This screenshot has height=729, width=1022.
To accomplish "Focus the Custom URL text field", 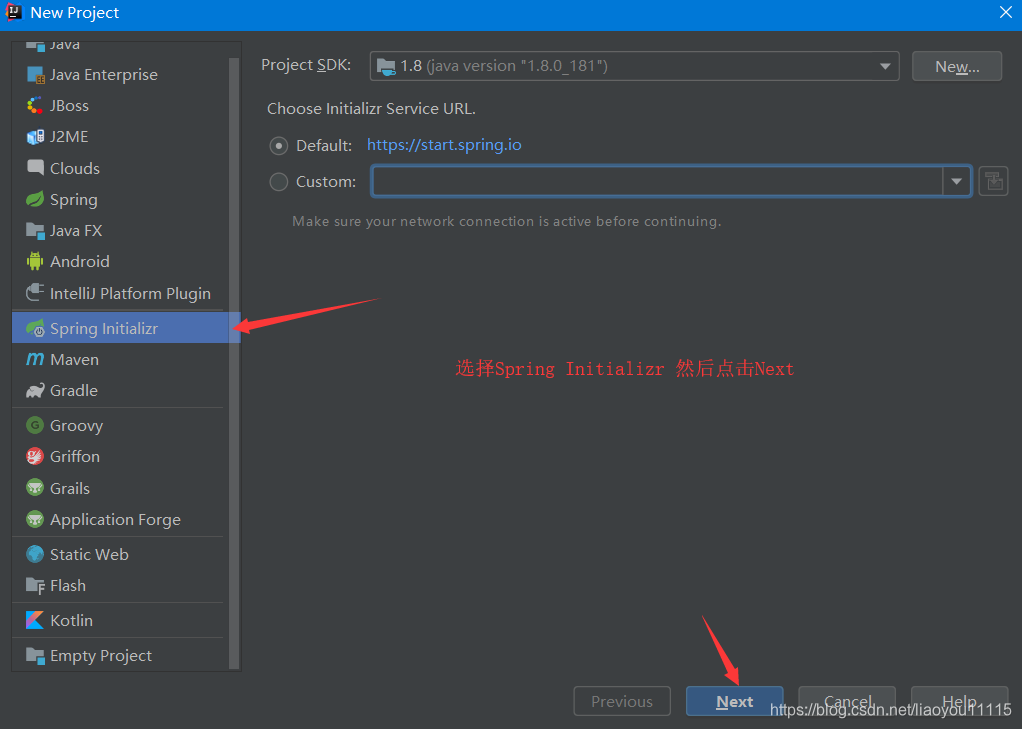I will 657,181.
